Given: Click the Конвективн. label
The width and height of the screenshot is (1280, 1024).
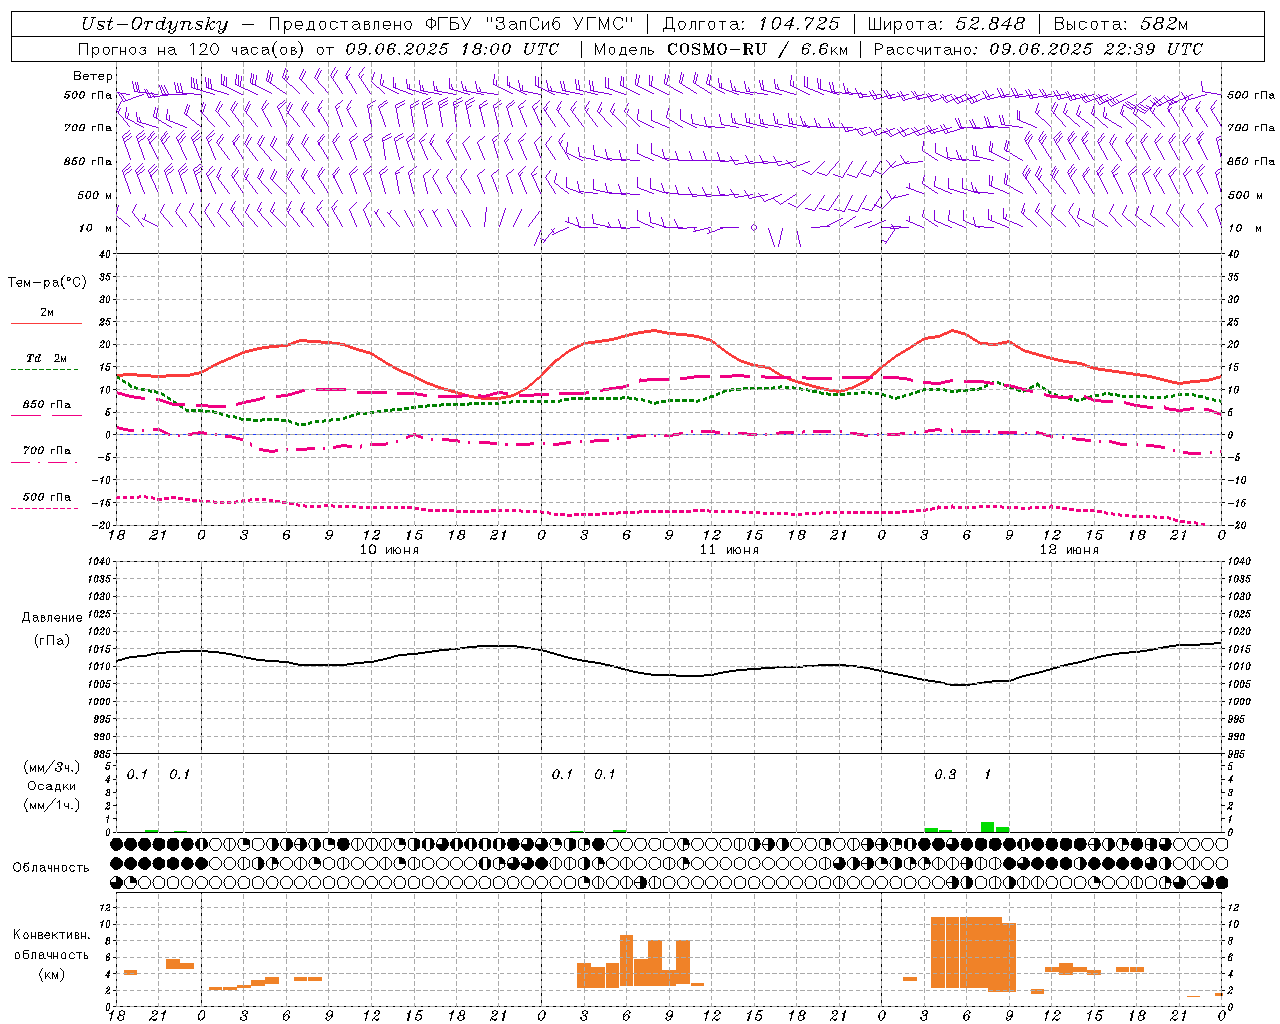Looking at the screenshot, I should (x=51, y=935).
